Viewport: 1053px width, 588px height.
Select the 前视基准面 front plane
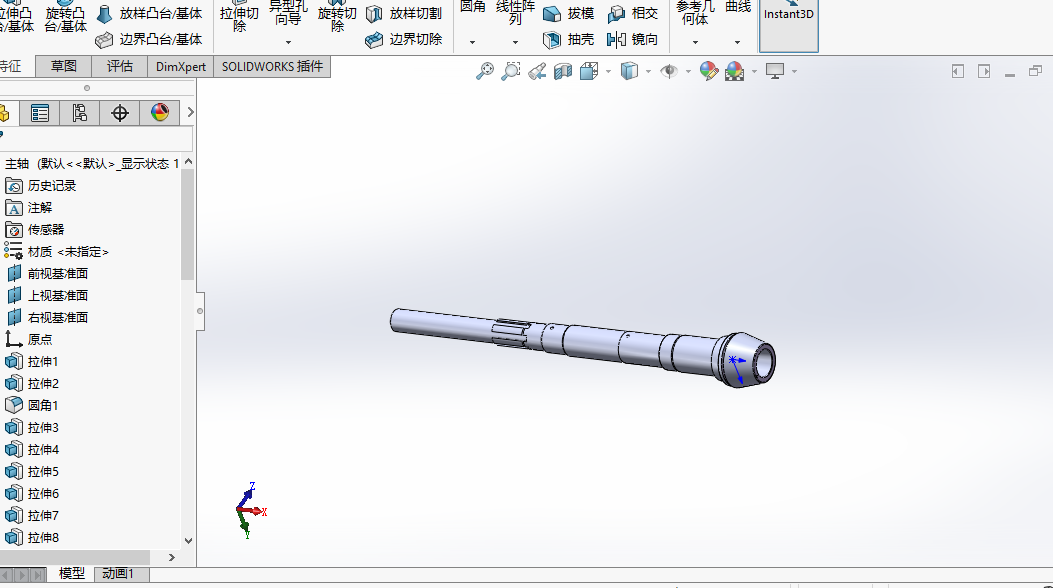click(47, 274)
